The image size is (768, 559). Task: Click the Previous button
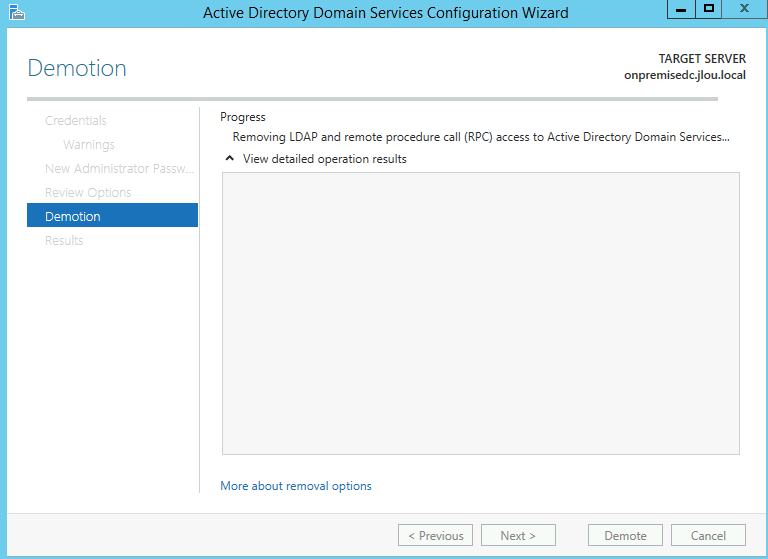(x=435, y=535)
